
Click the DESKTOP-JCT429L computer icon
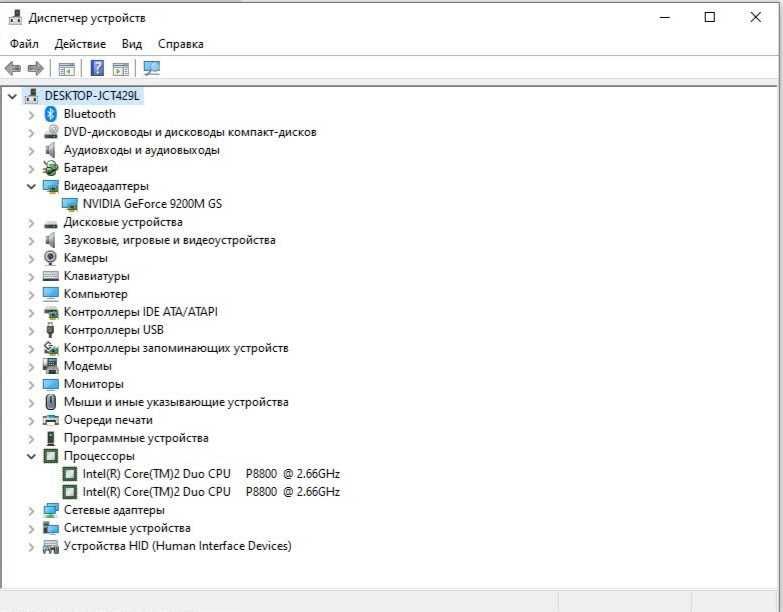coord(31,96)
